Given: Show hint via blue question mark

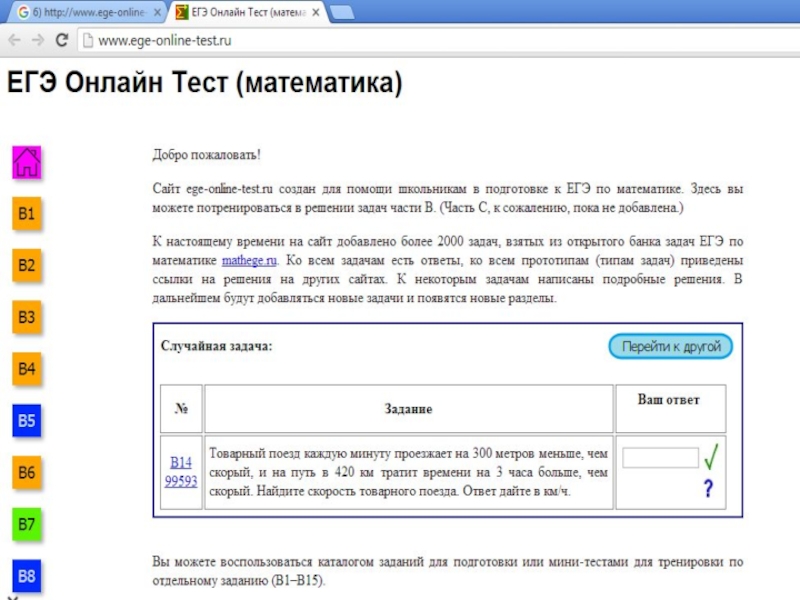Looking at the screenshot, I should click(x=708, y=489).
